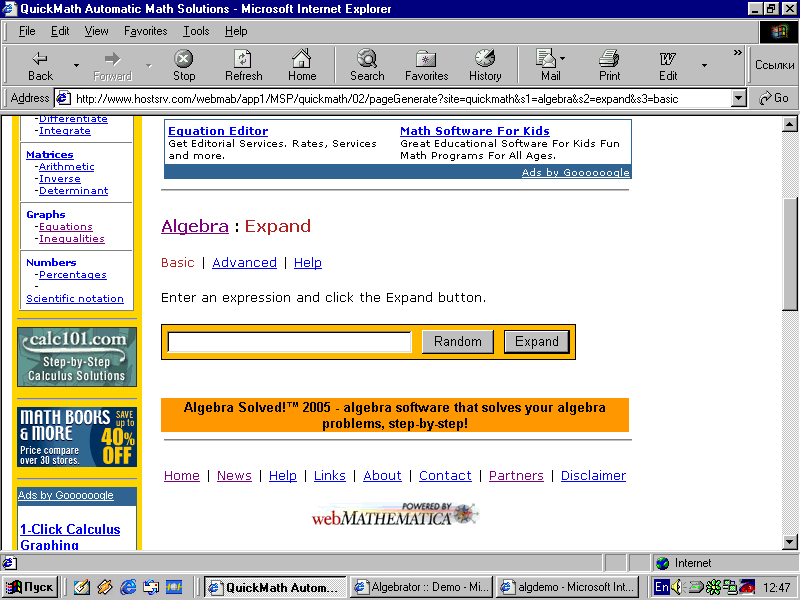Open the Favorites toolbar button
This screenshot has height=600, width=800.
pyautogui.click(x=427, y=65)
